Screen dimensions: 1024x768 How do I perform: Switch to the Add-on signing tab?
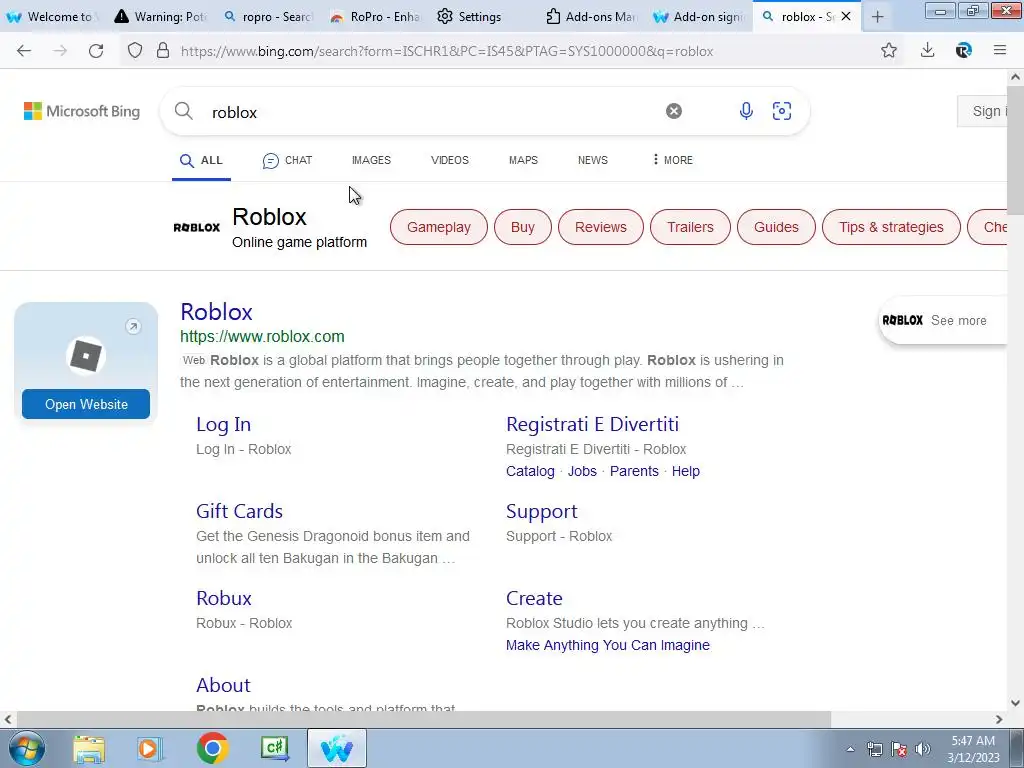[699, 17]
